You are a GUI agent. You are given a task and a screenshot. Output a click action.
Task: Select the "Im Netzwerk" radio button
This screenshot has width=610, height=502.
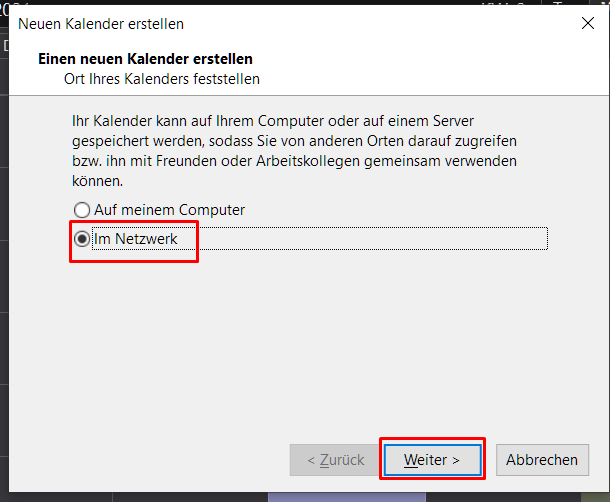point(83,239)
